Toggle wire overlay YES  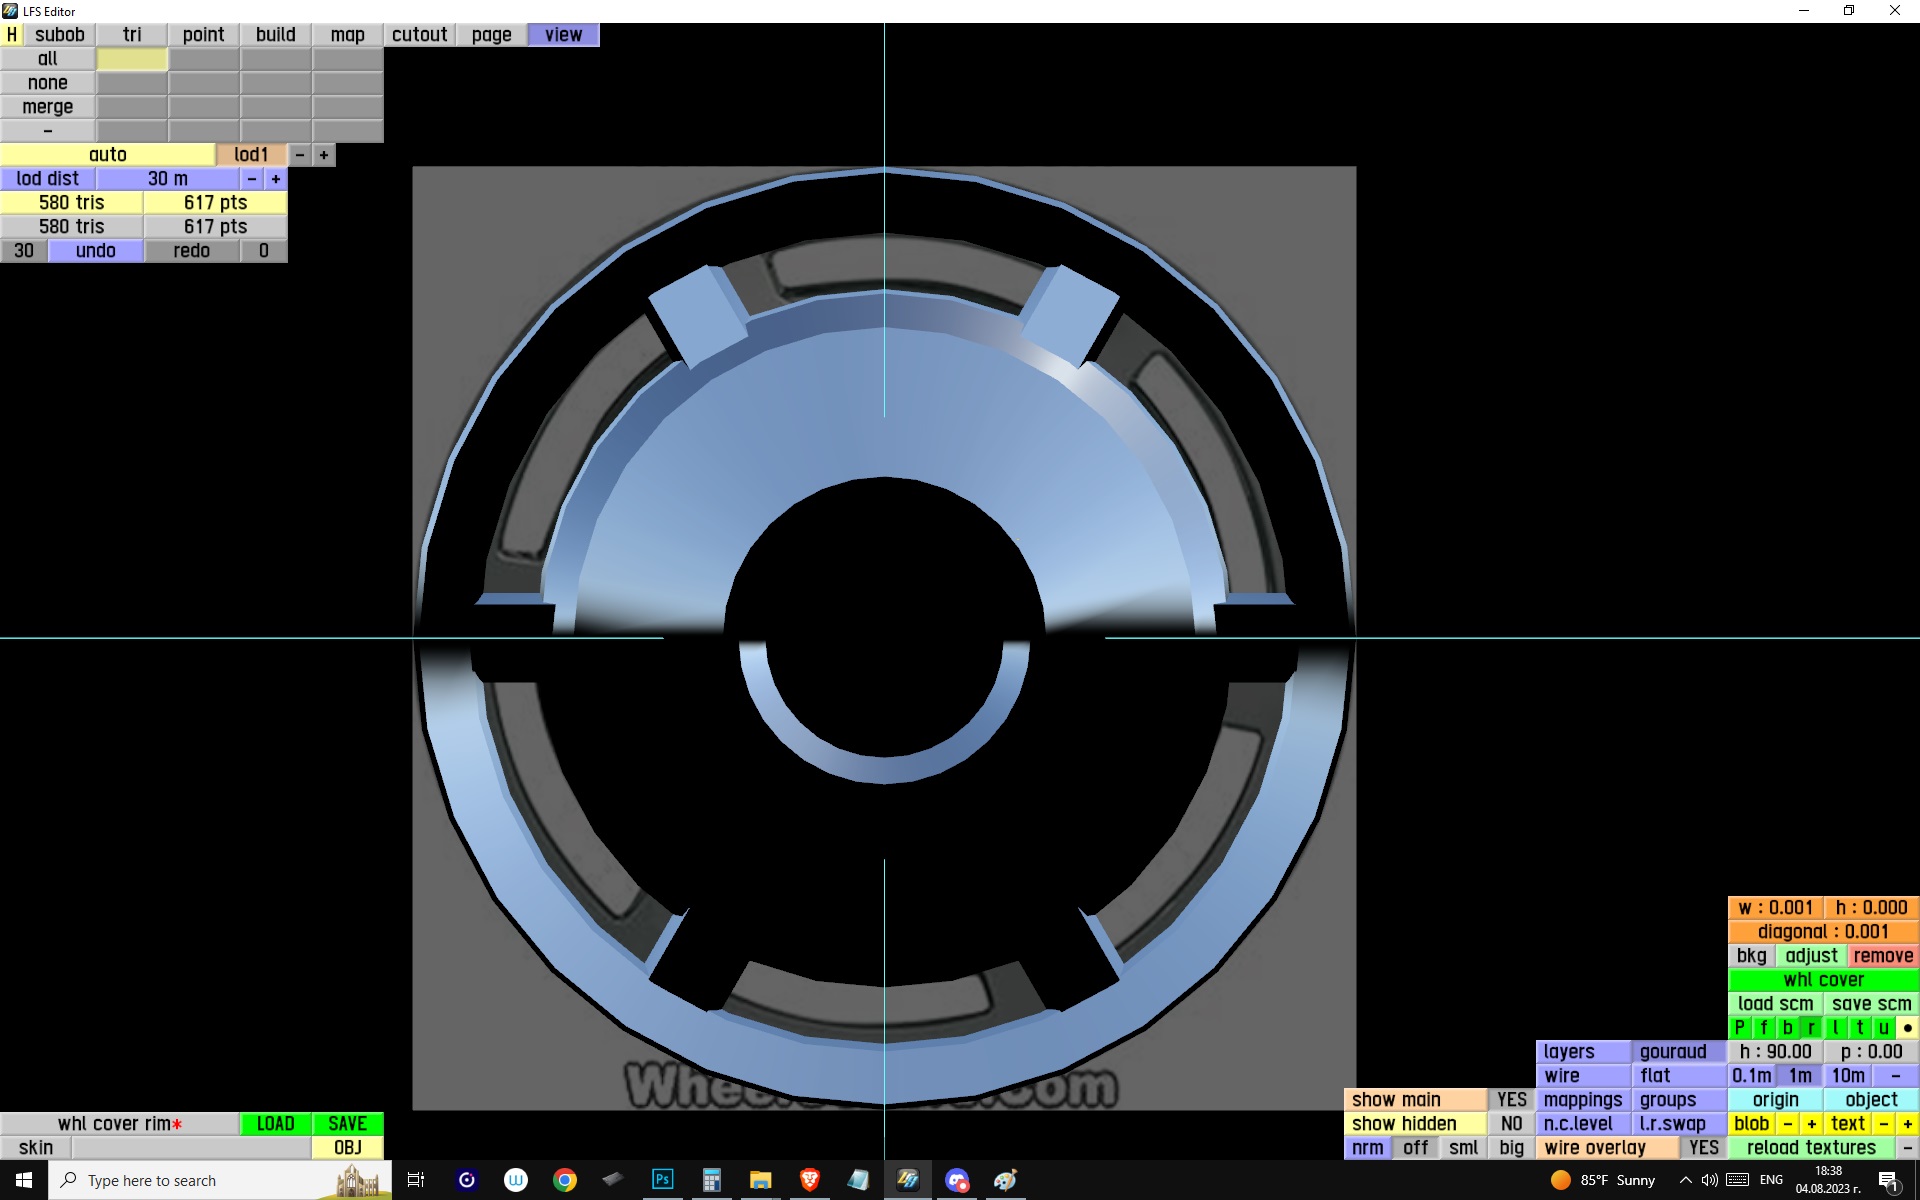click(x=1703, y=1148)
